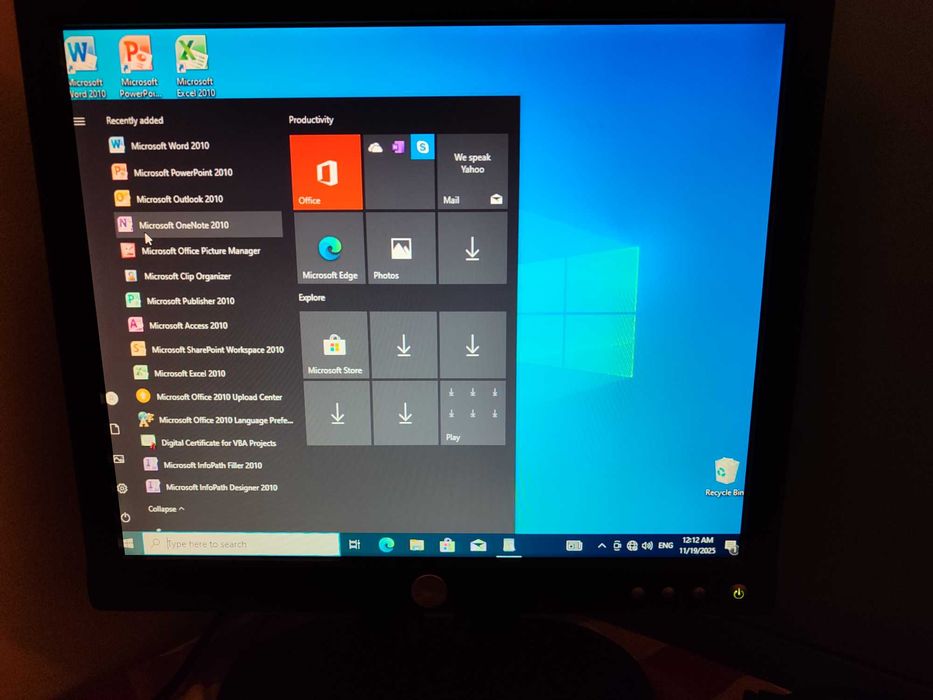
Task: Show hidden system tray icons
Action: point(602,545)
